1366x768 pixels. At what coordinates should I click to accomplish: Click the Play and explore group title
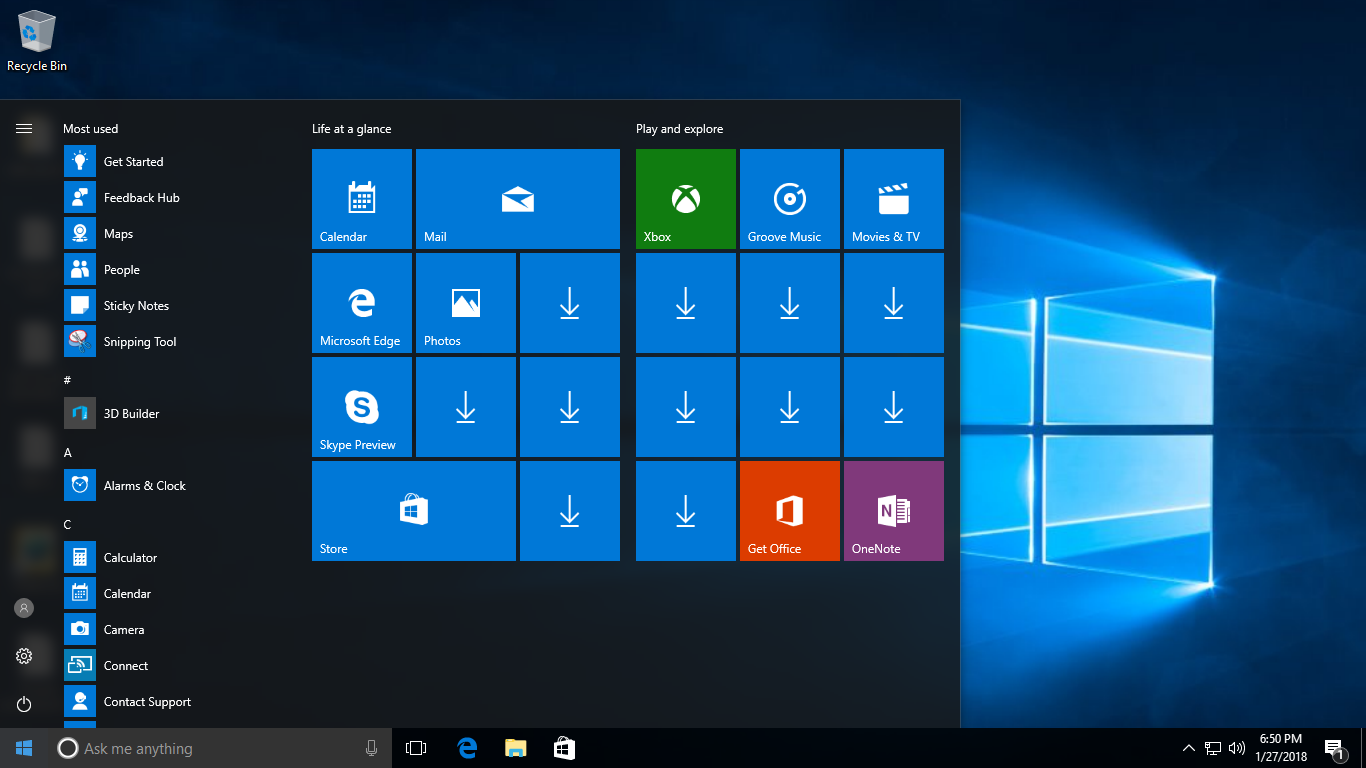pyautogui.click(x=679, y=129)
